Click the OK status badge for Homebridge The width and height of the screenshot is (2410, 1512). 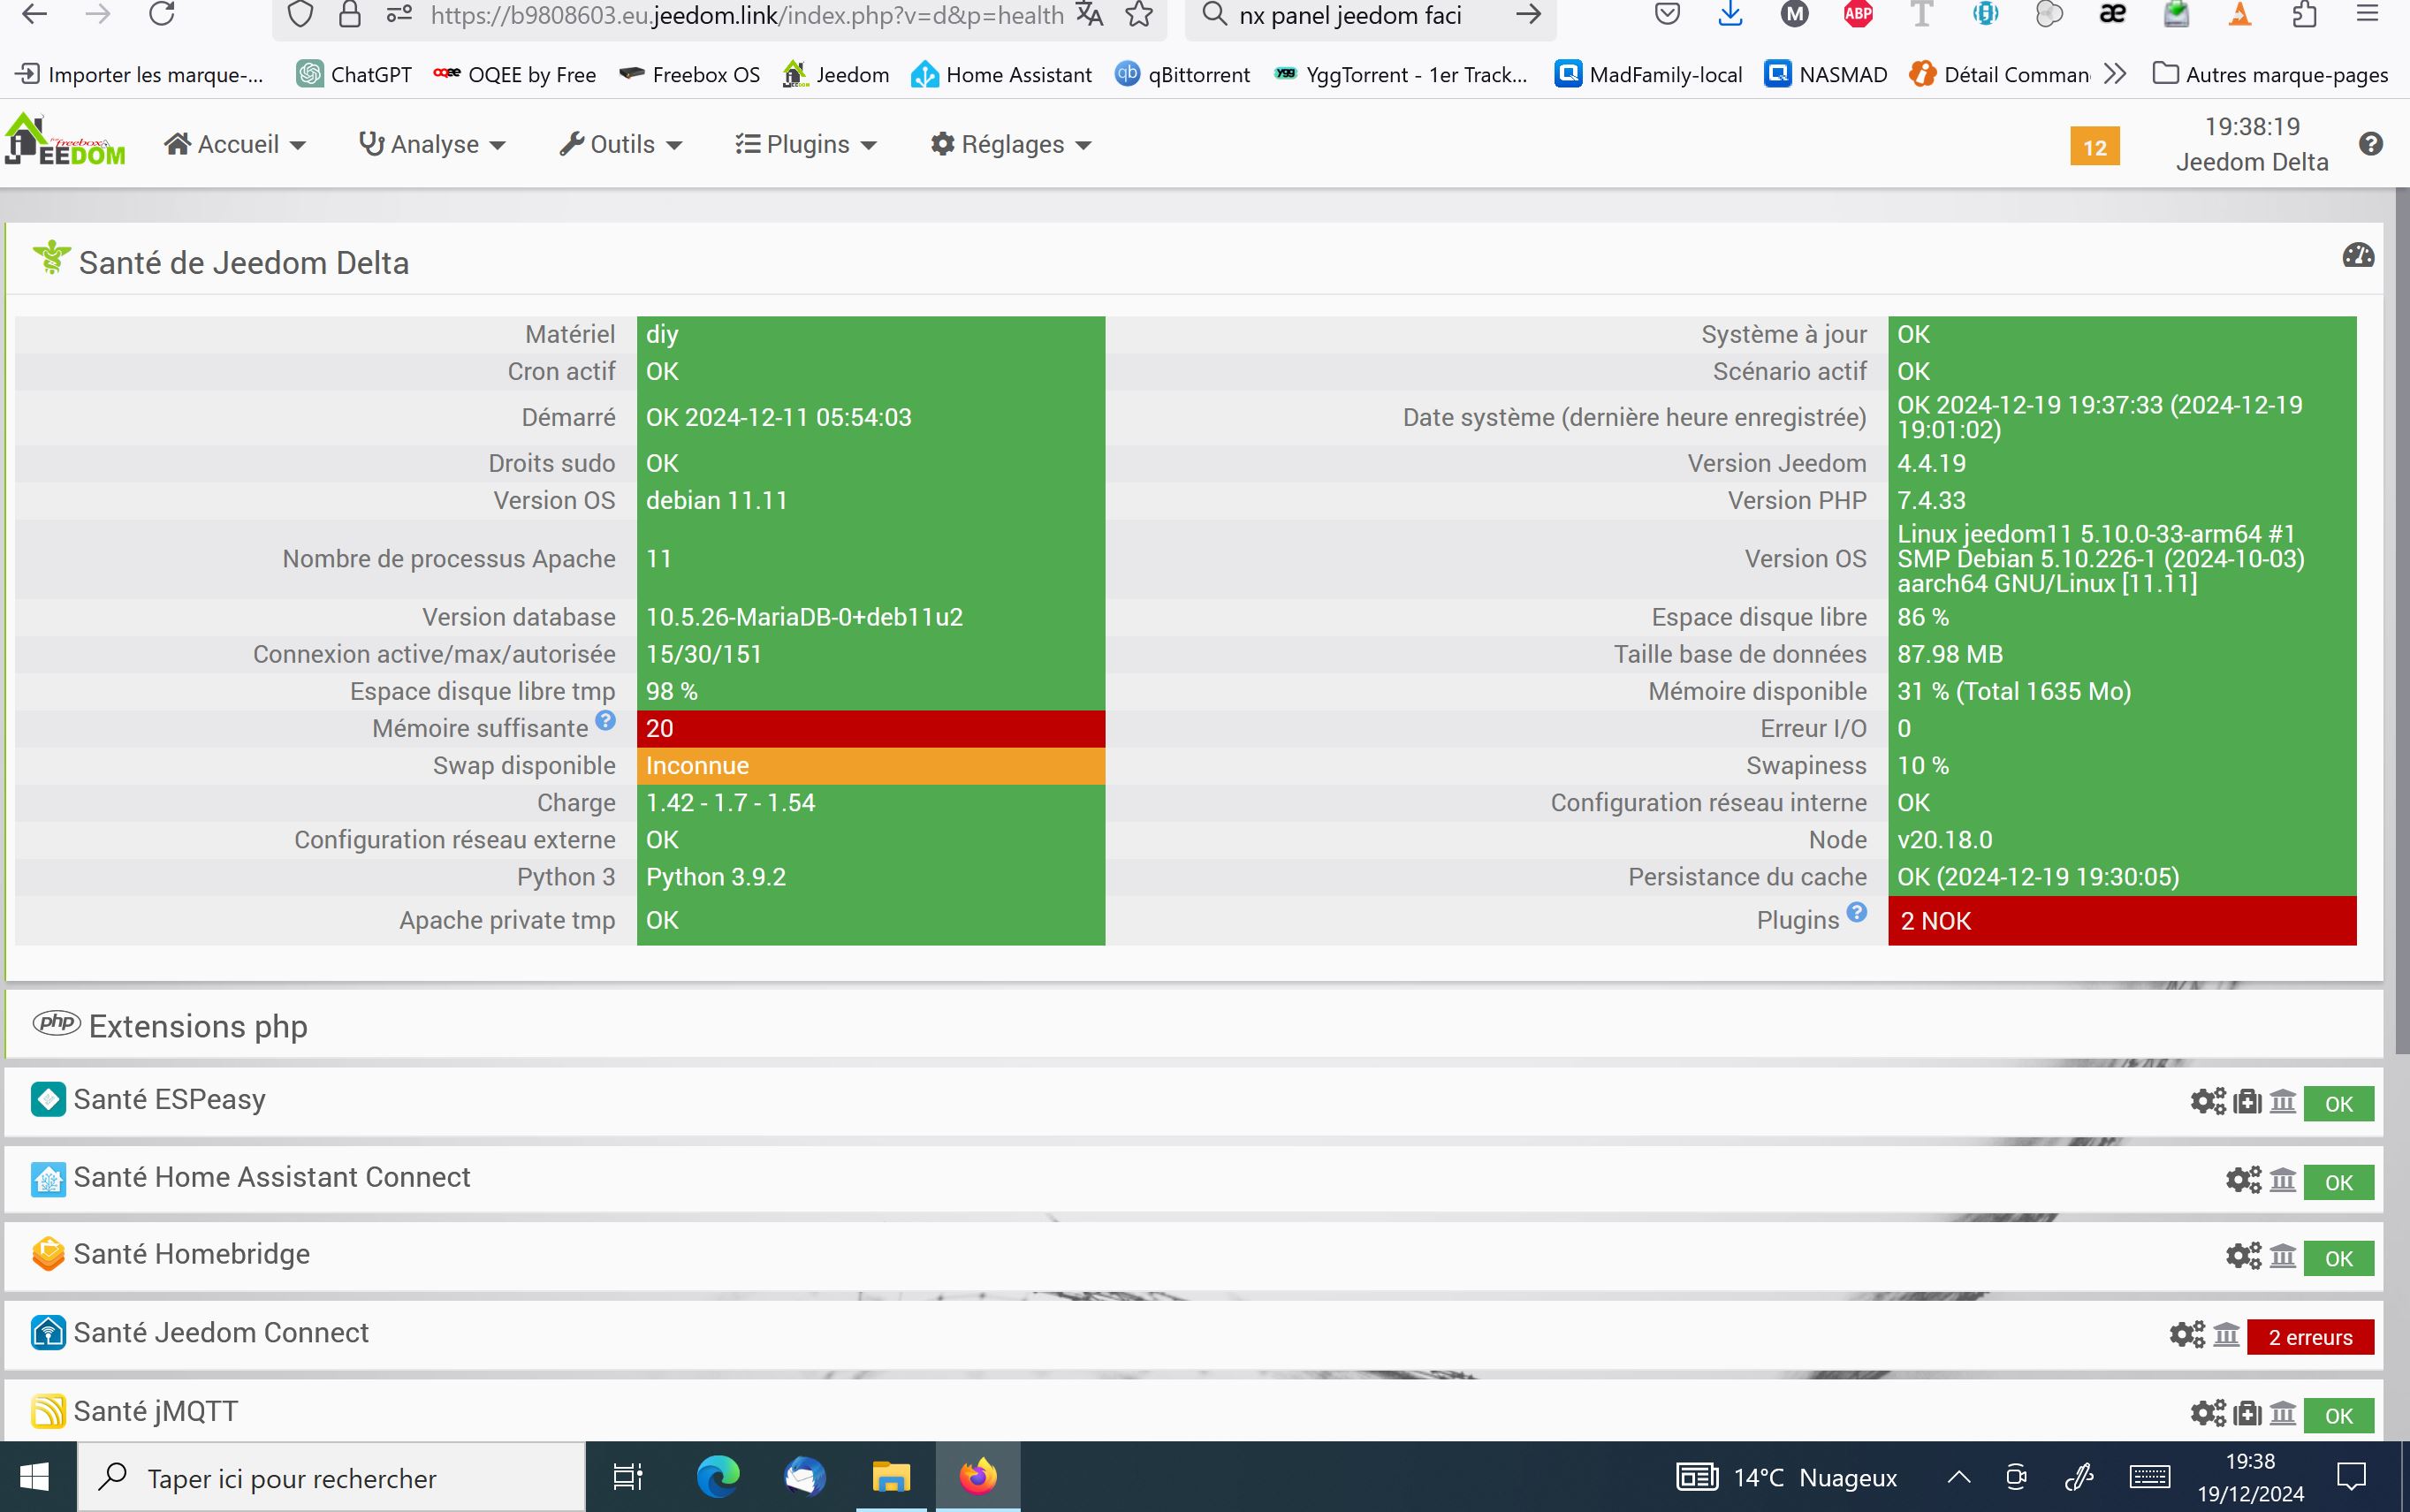[2338, 1259]
